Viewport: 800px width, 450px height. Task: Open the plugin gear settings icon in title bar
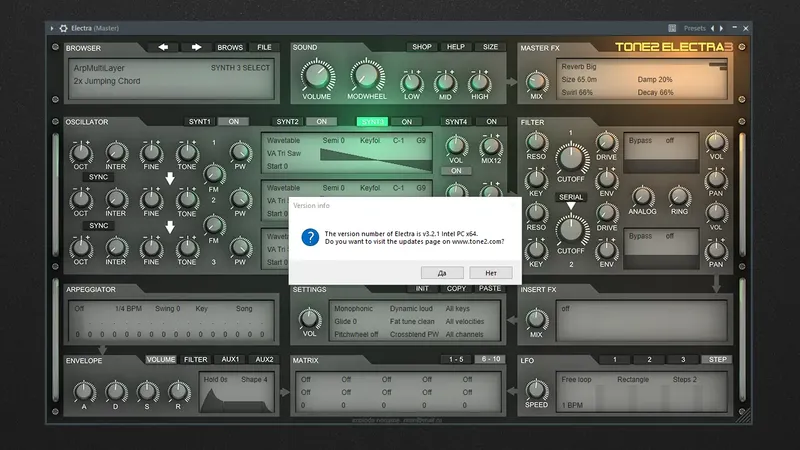tap(63, 29)
